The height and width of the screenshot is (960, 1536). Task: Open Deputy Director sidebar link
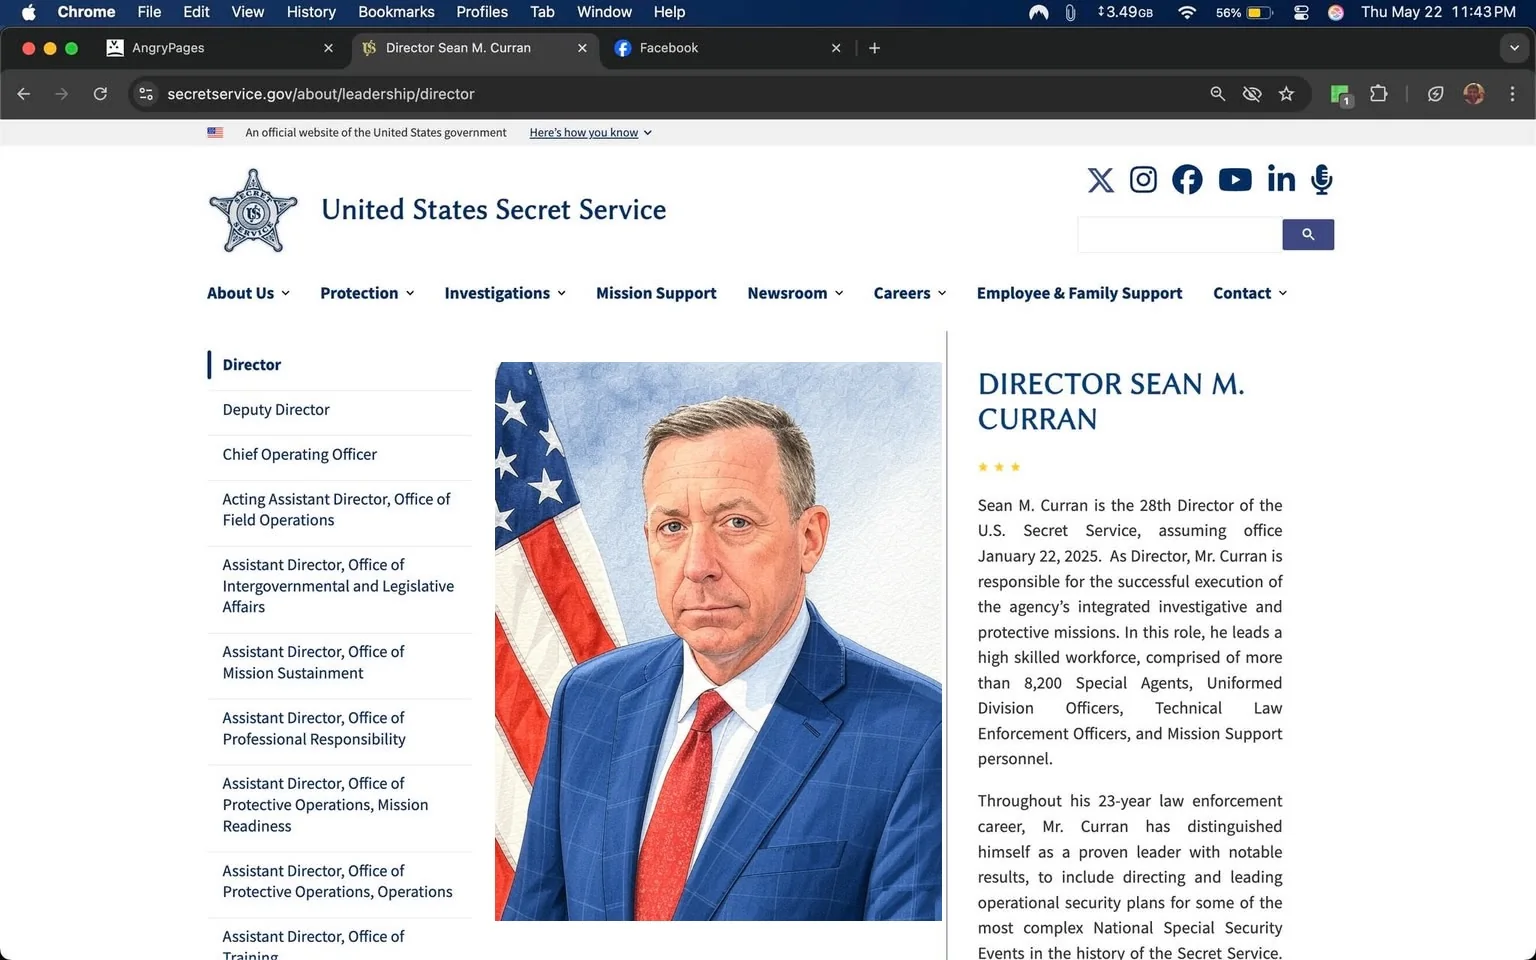coord(276,410)
